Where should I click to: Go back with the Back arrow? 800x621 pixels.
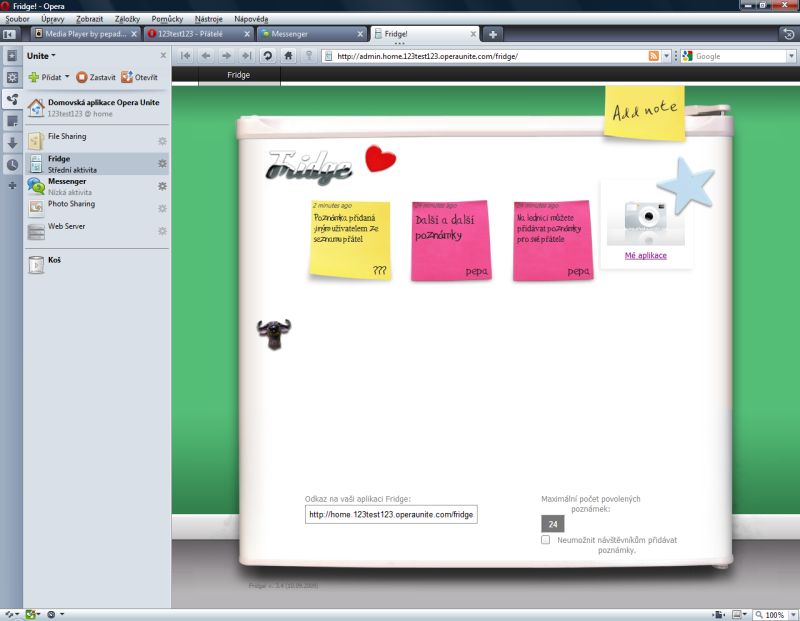tap(206, 56)
